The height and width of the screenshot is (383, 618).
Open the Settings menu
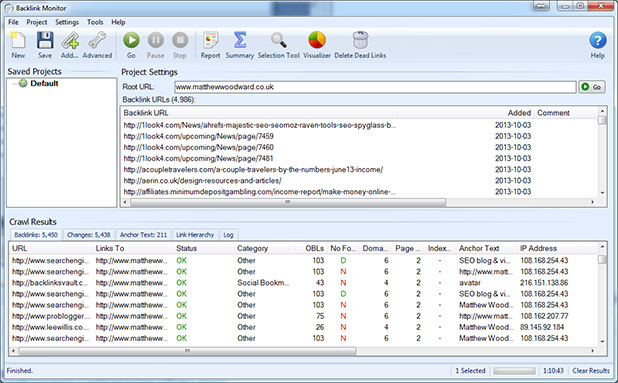coord(67,22)
